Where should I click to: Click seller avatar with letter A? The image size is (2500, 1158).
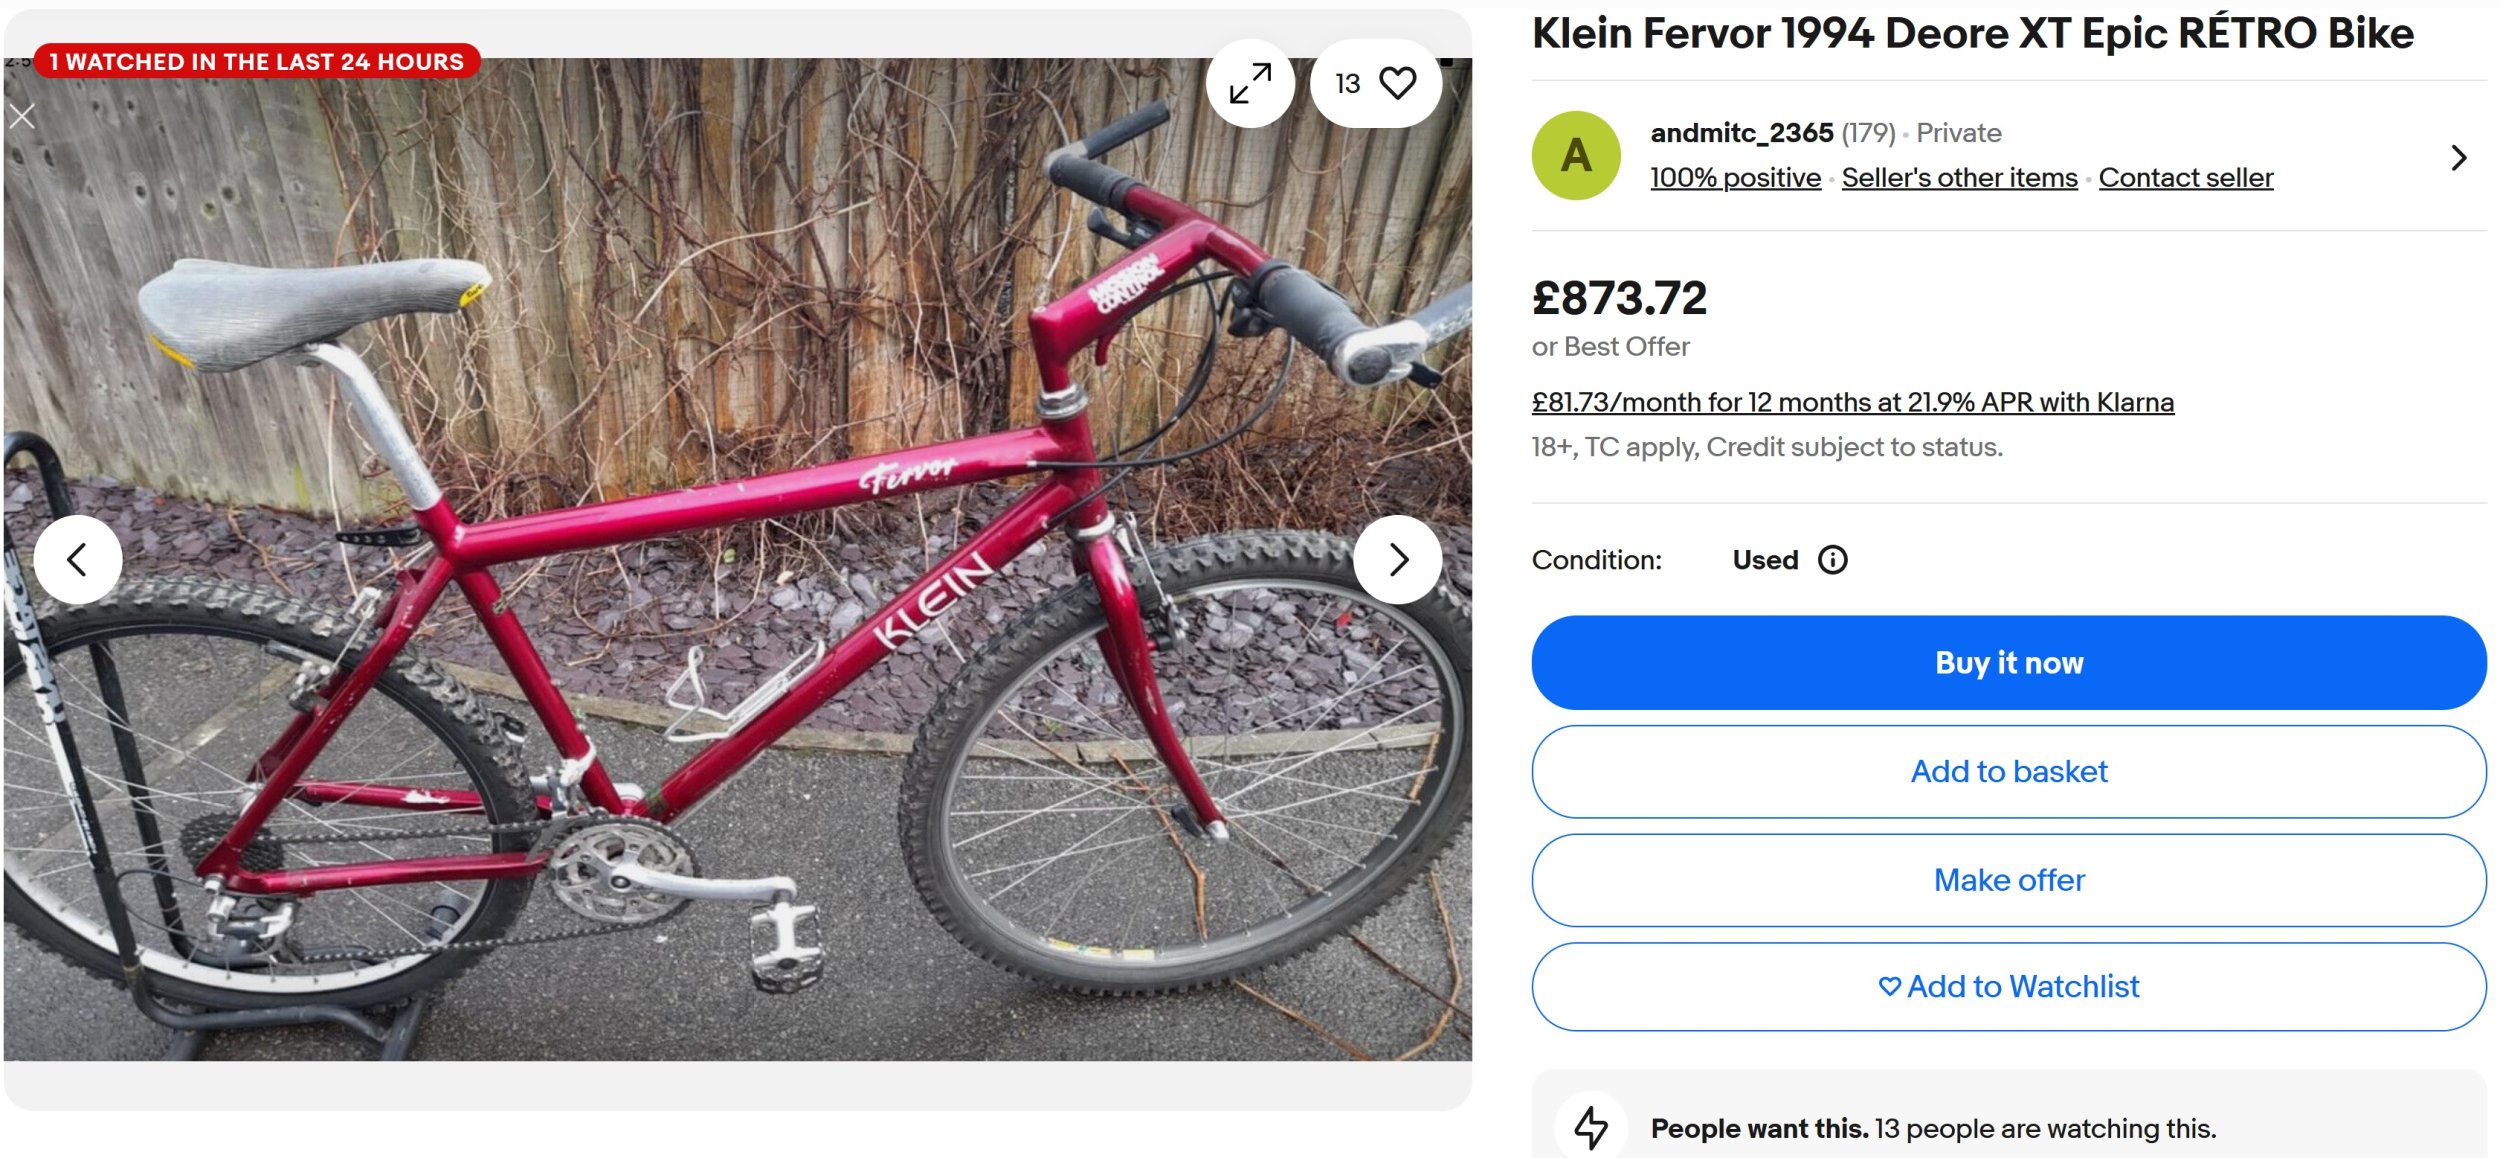coord(1576,156)
